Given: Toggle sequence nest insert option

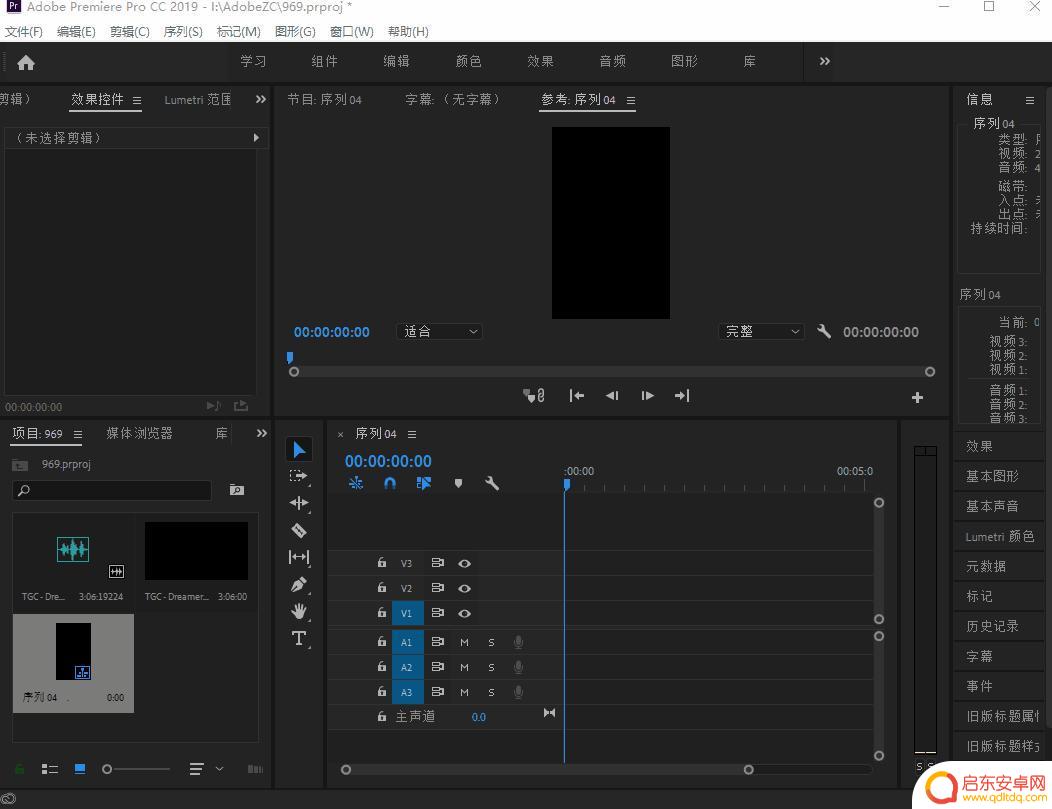Looking at the screenshot, I should 356,483.
